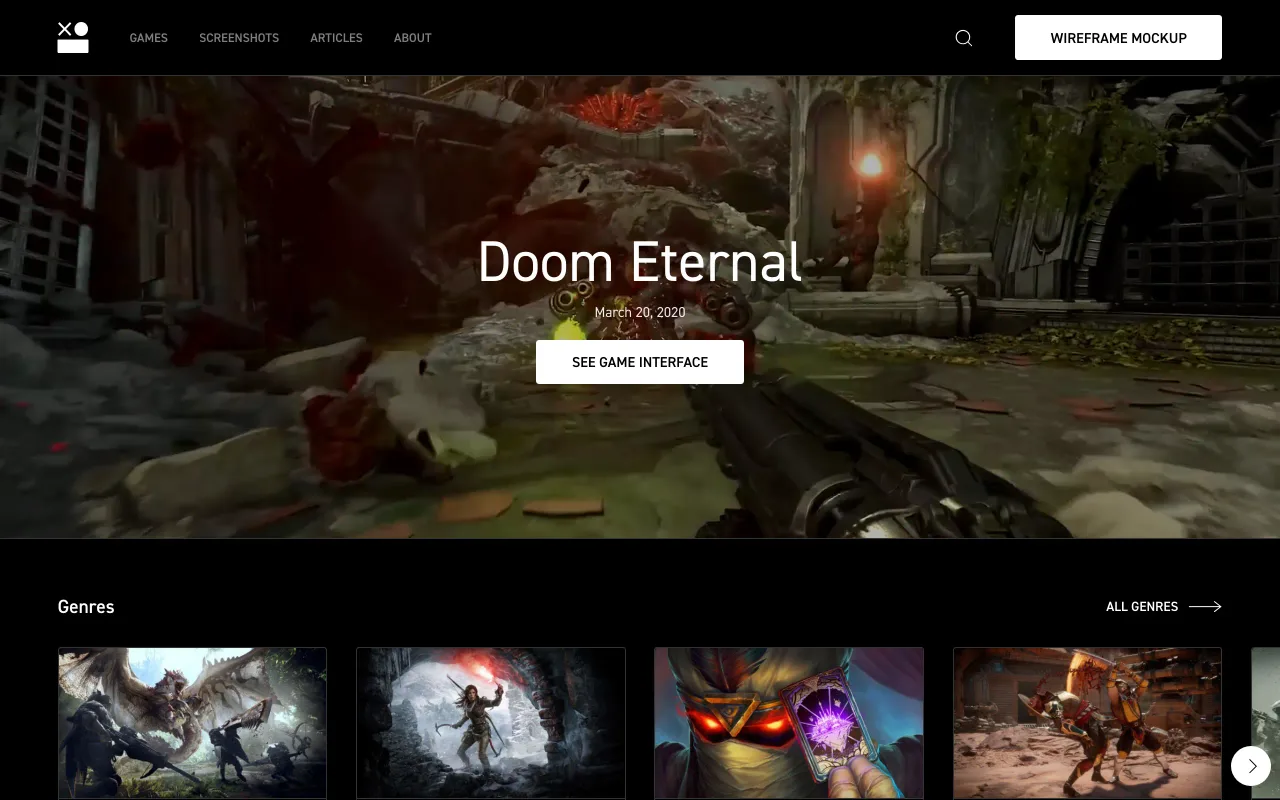Open the monster hunter dragon genre thumbnail
The width and height of the screenshot is (1280, 800).
(x=192, y=723)
